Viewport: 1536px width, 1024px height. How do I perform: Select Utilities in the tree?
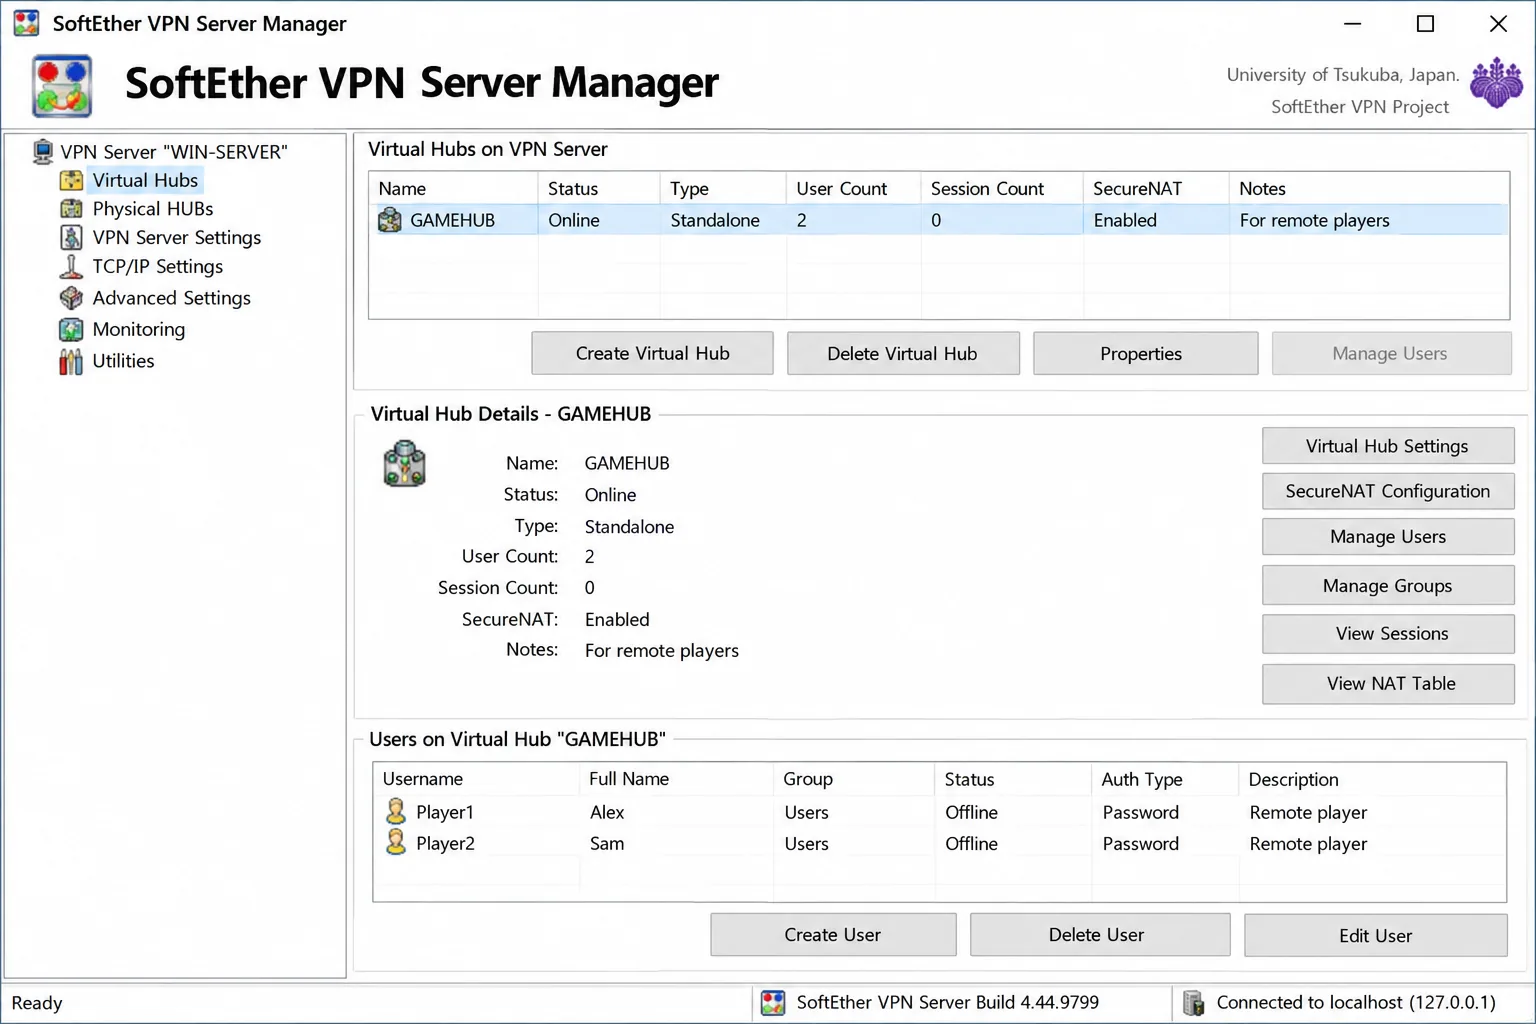pos(124,361)
